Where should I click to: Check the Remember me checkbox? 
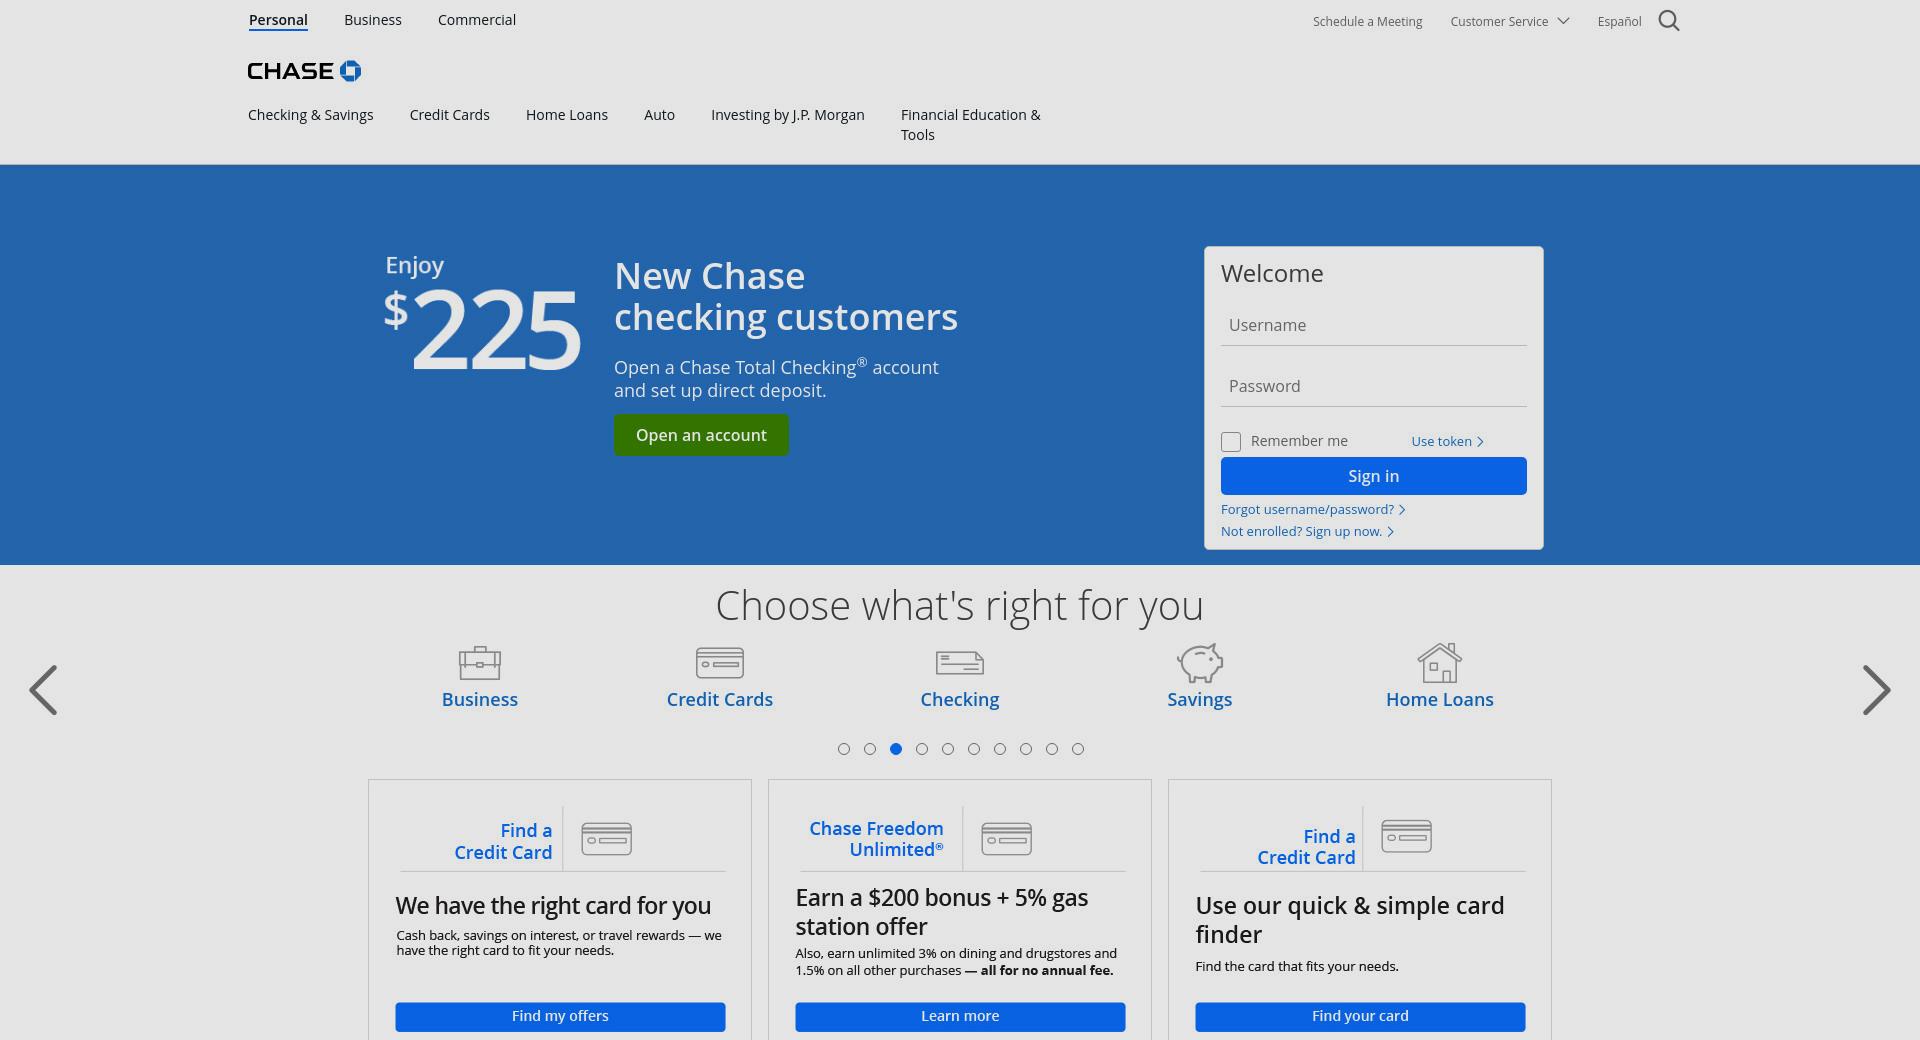pos(1231,442)
